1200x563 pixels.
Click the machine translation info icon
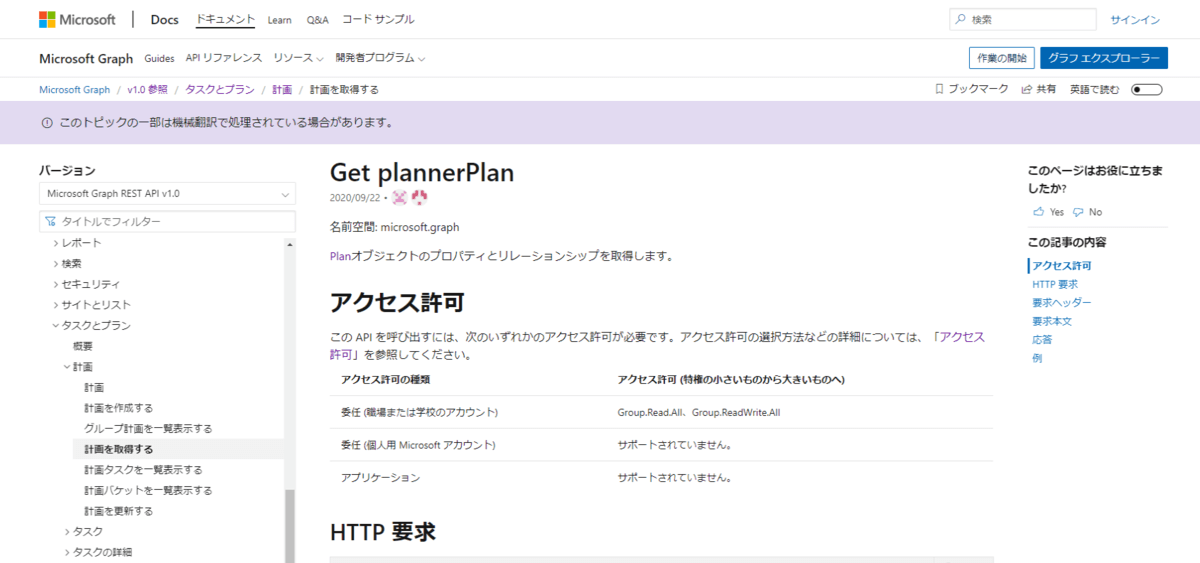tap(46, 123)
